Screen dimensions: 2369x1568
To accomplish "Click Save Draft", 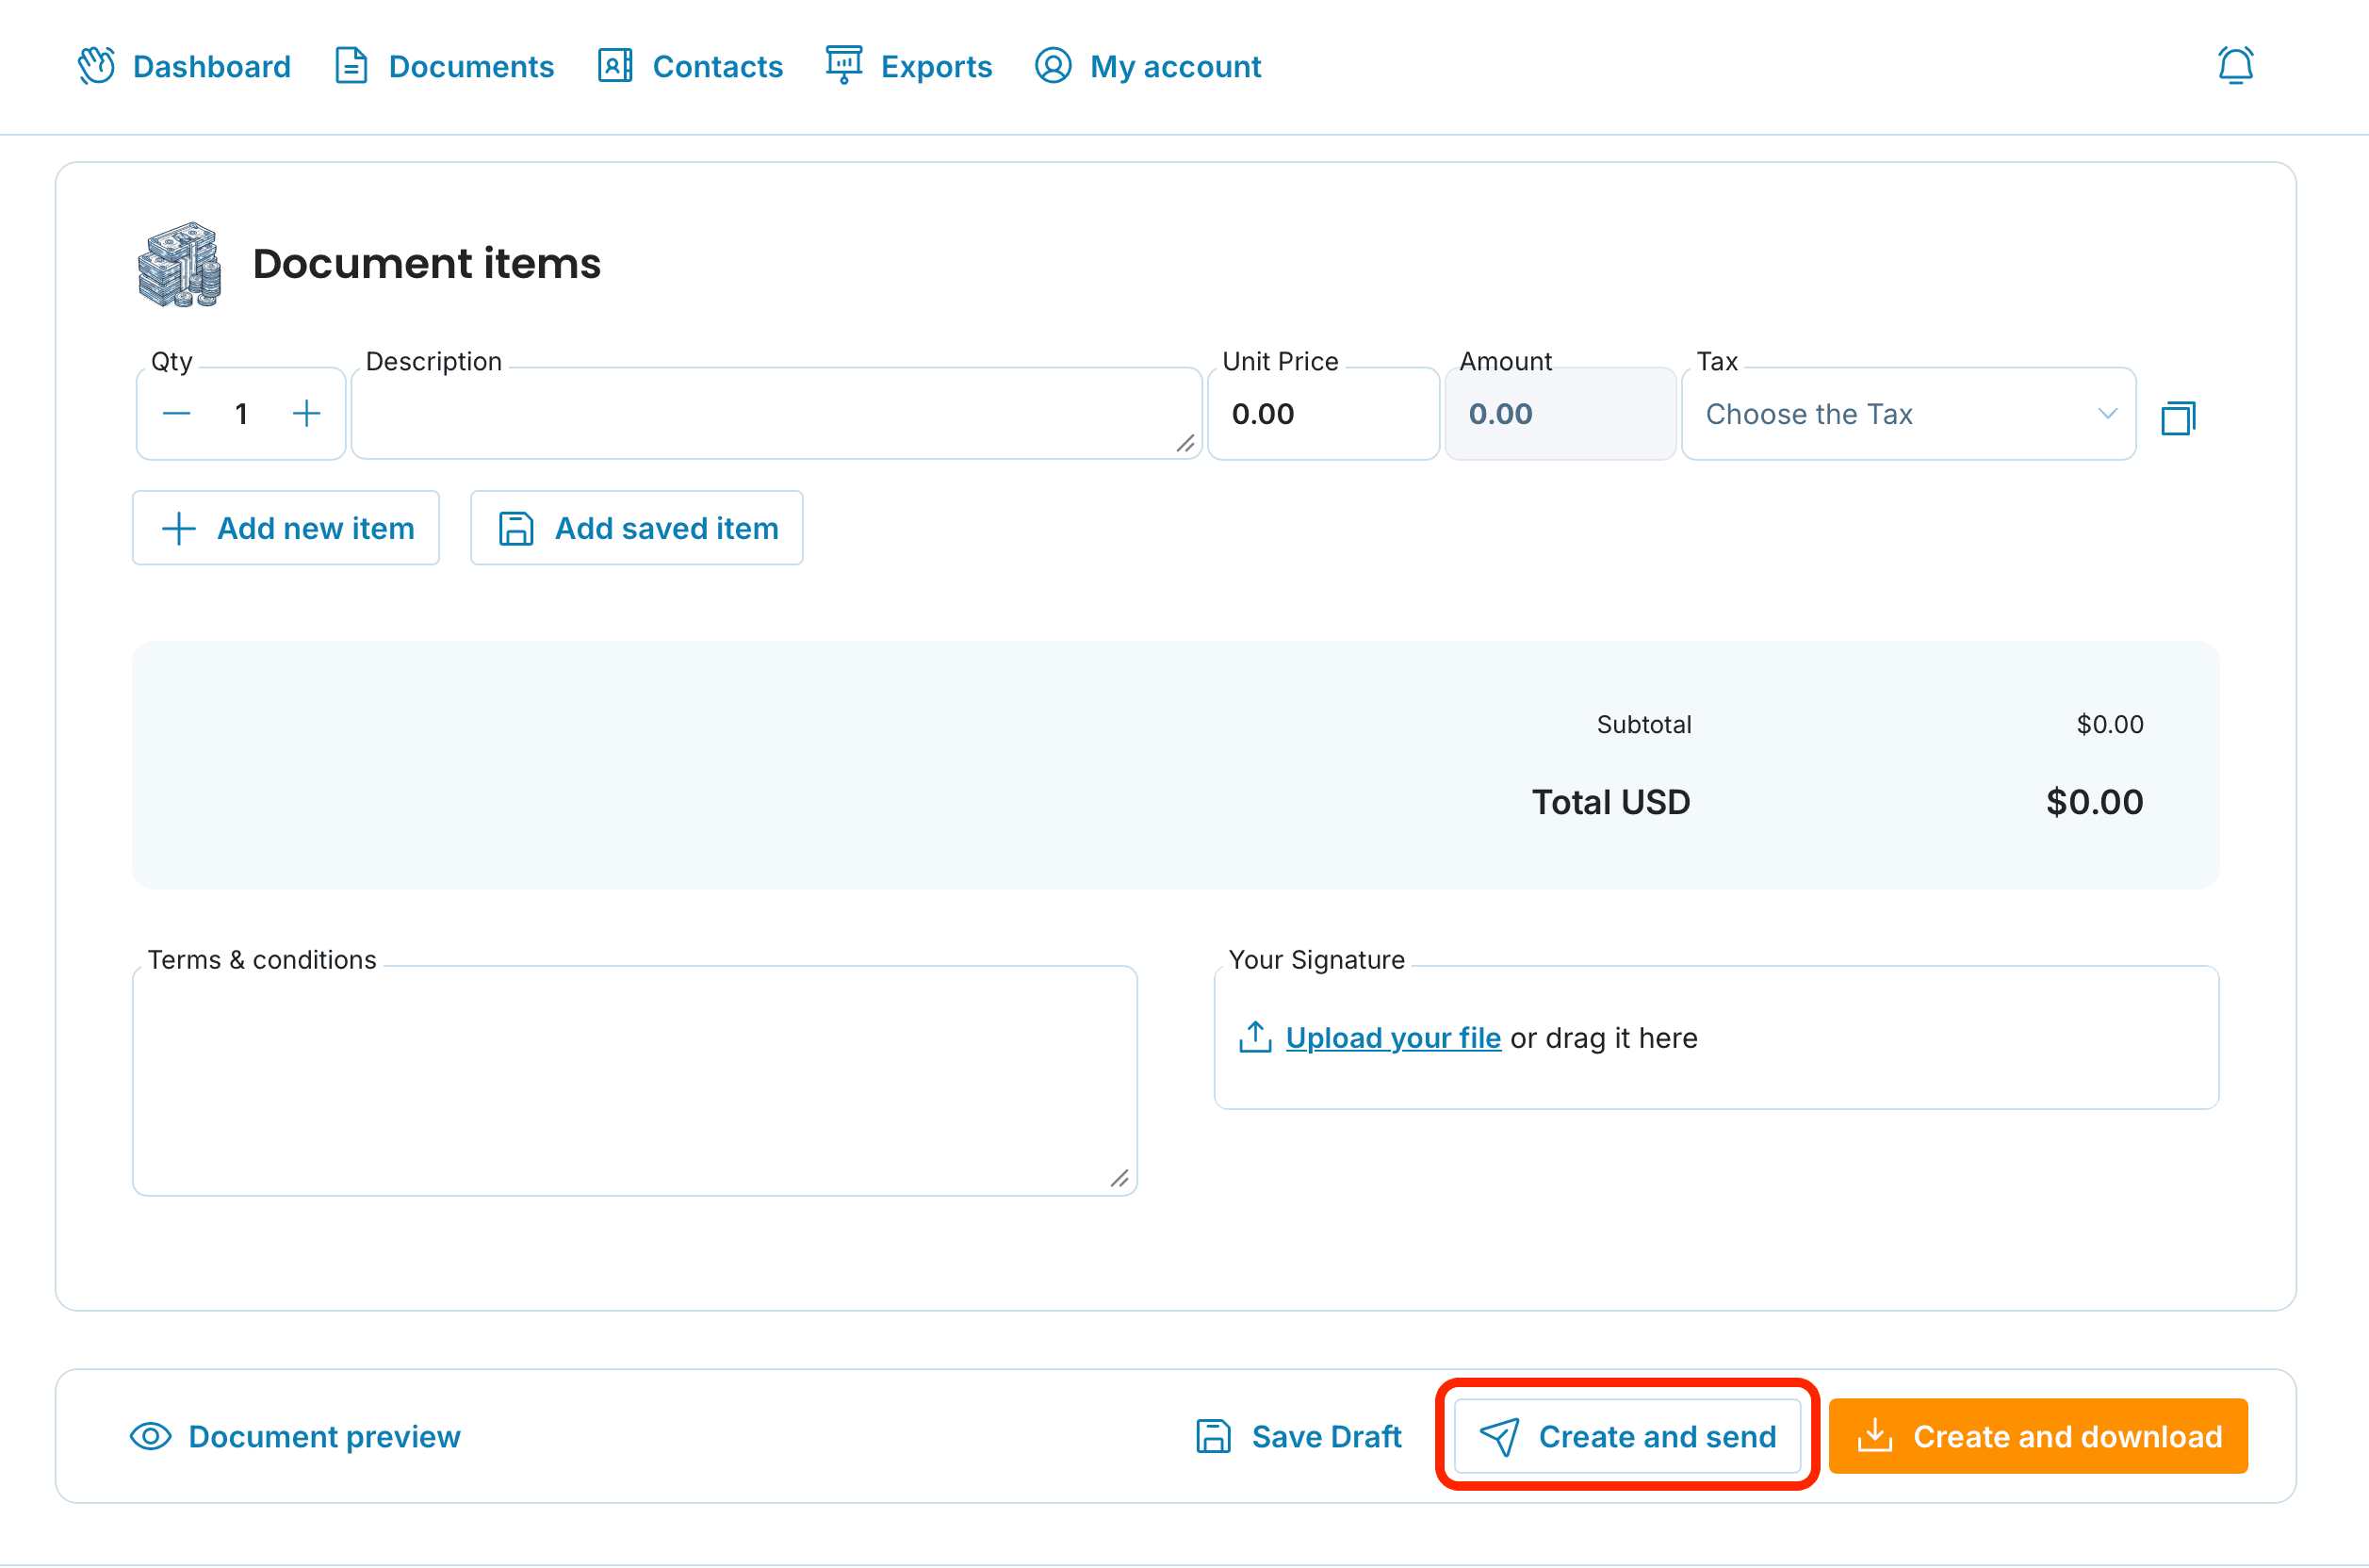I will pyautogui.click(x=1299, y=1437).
